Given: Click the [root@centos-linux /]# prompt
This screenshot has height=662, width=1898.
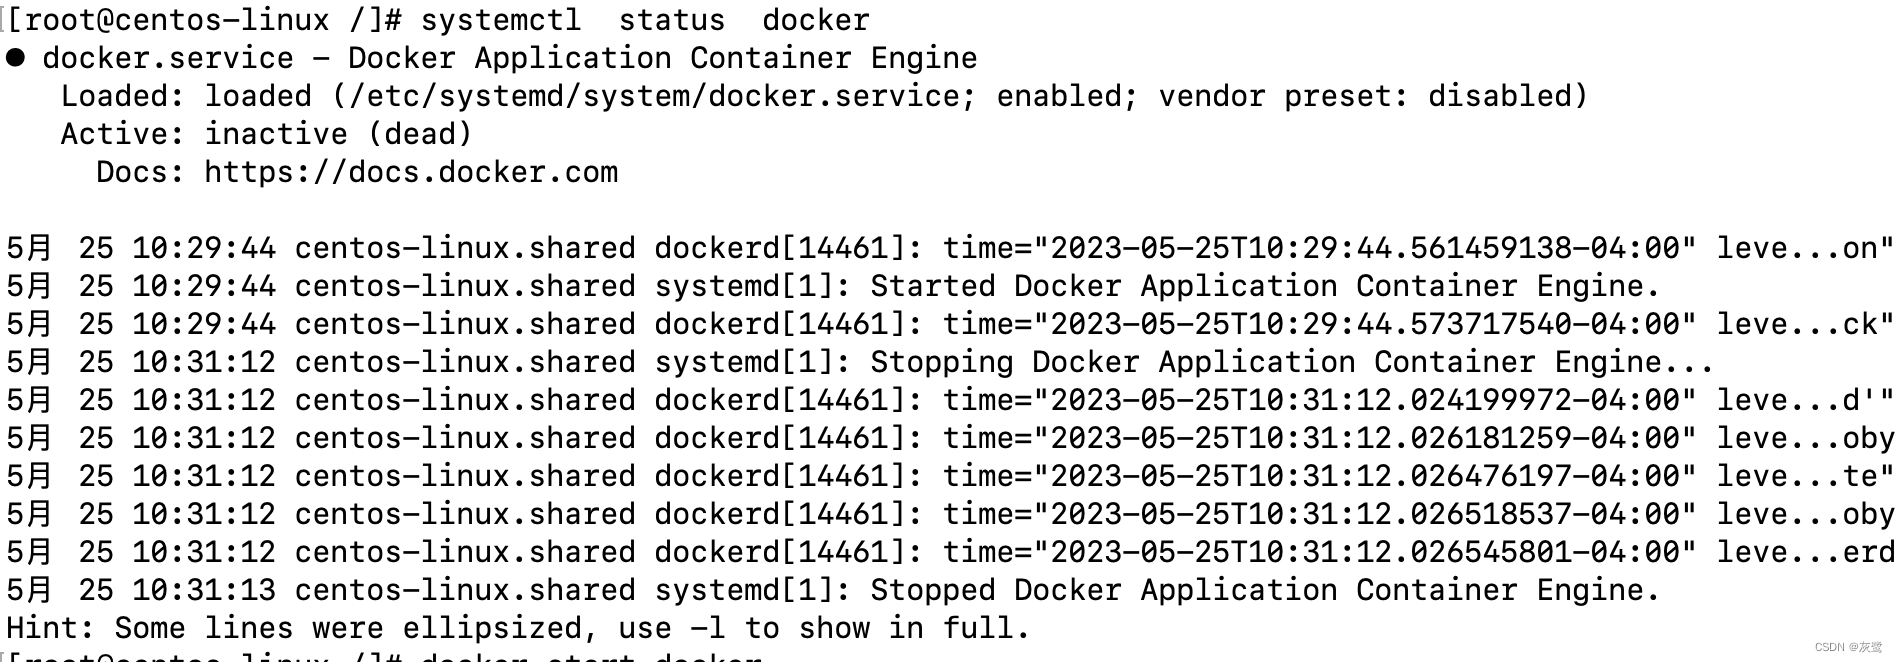Looking at the screenshot, I should [205, 20].
